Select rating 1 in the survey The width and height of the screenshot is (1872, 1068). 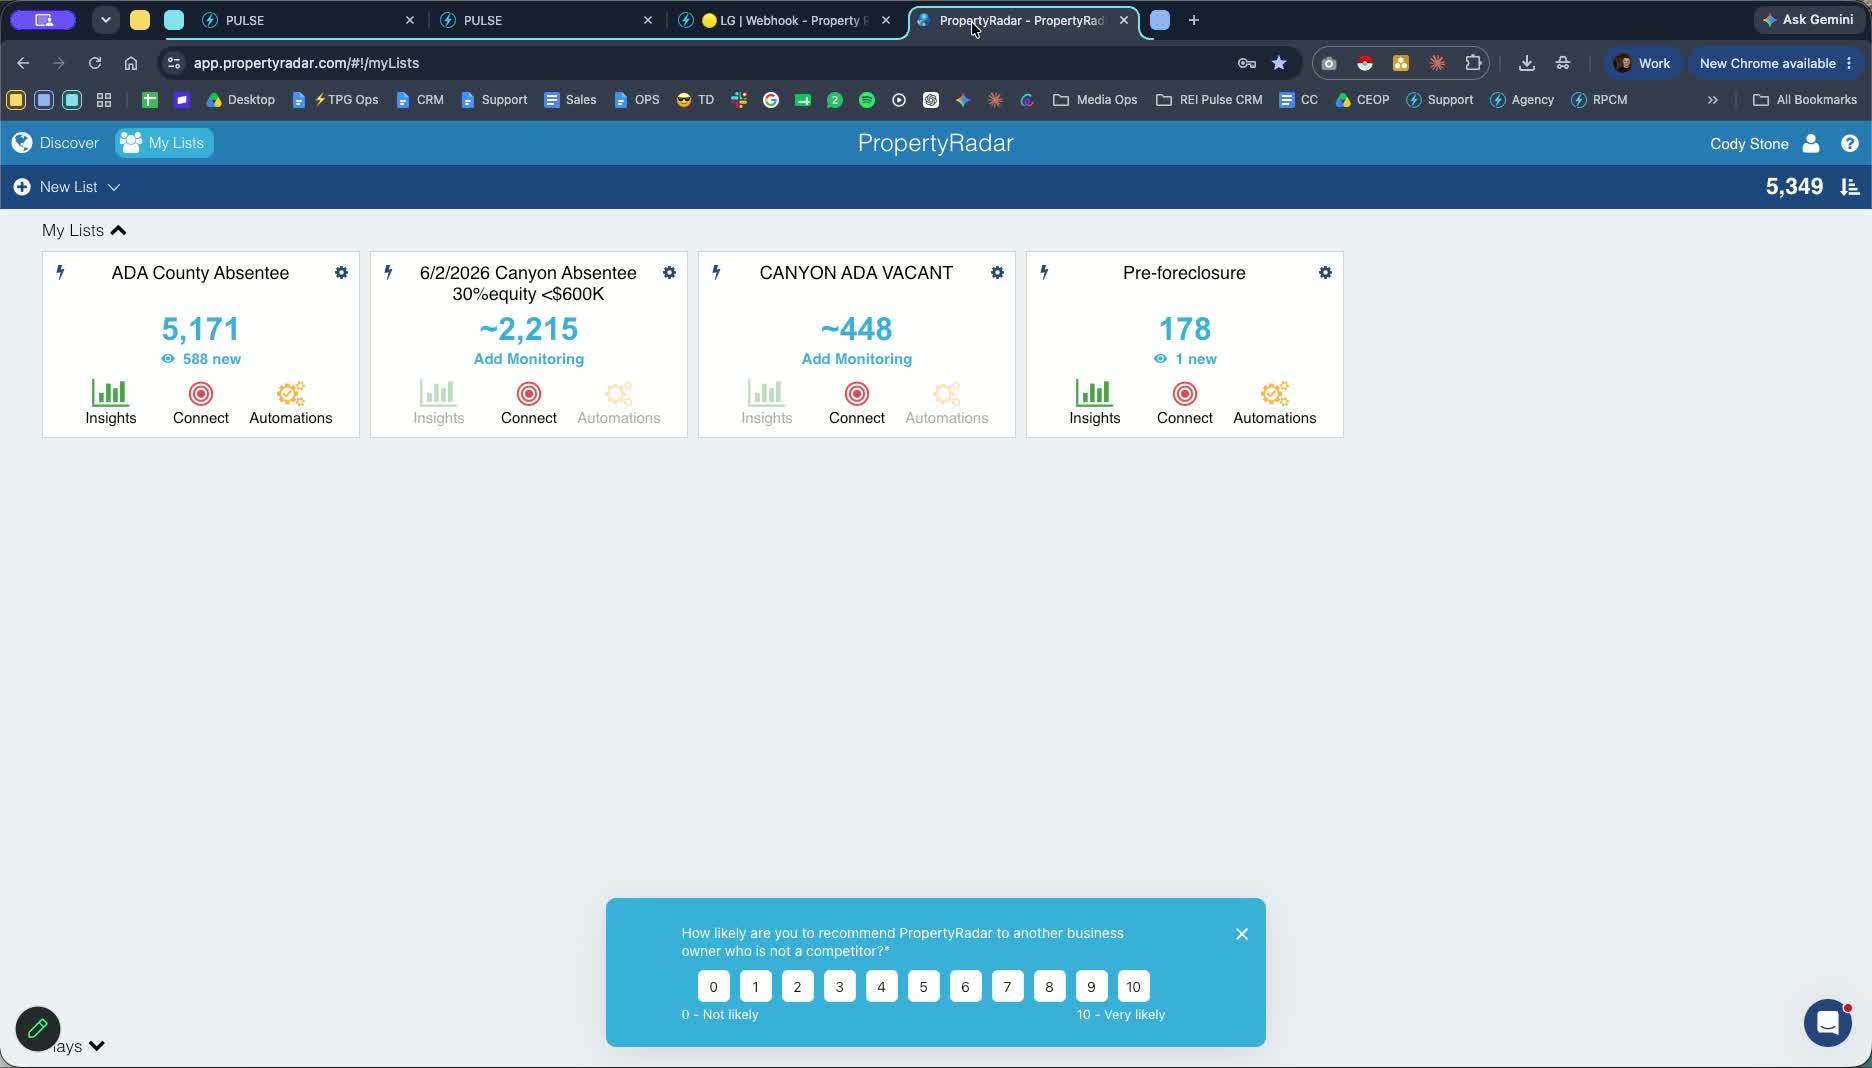coord(755,987)
